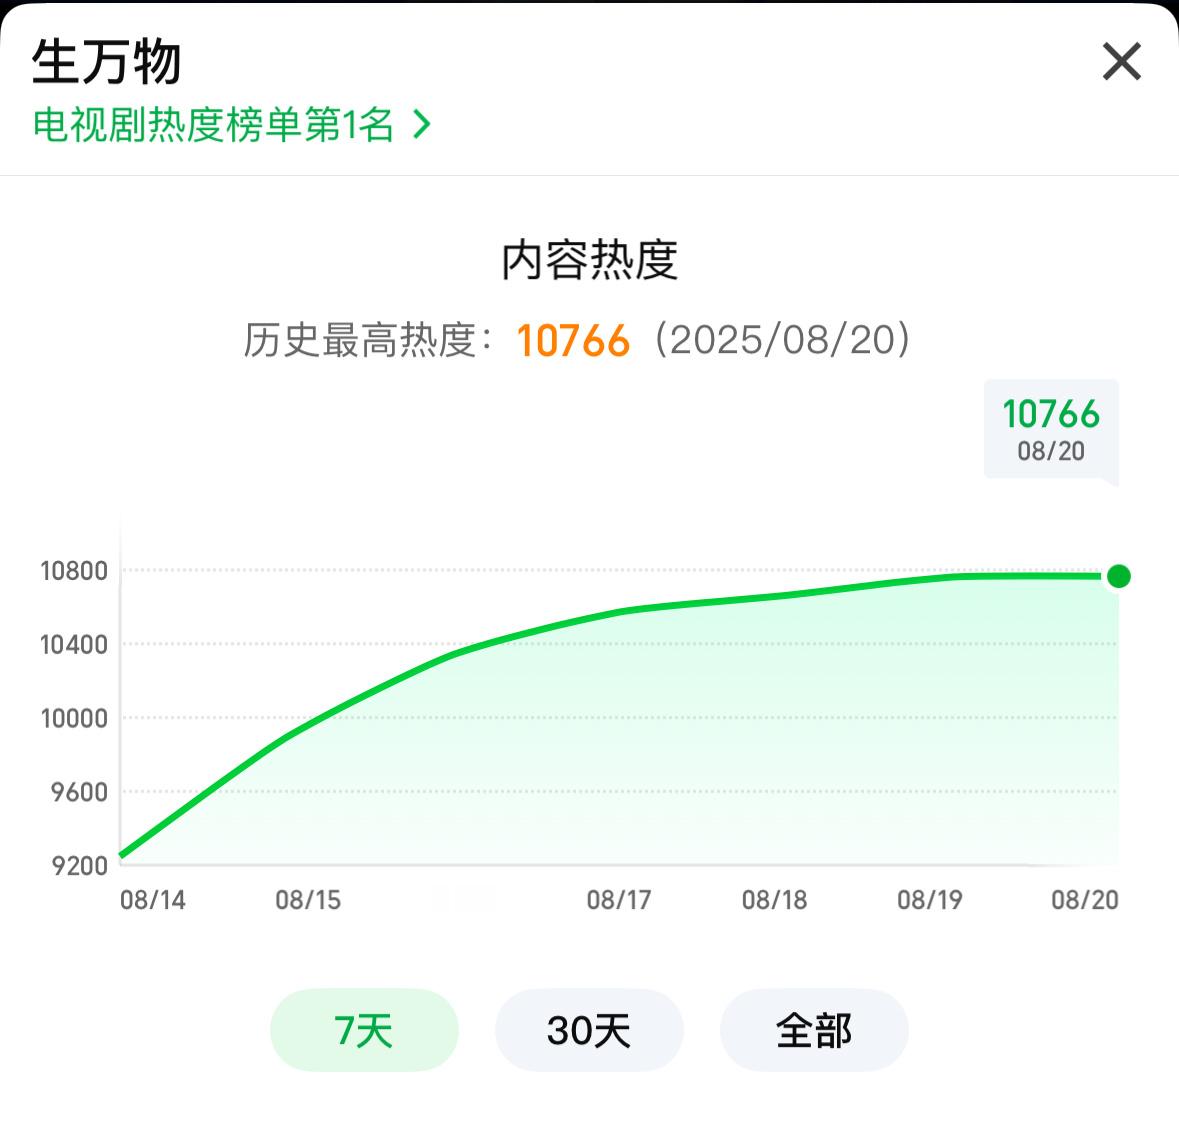Click the 08/15 x-axis date label
Image resolution: width=1179 pixels, height=1124 pixels.
coord(308,900)
